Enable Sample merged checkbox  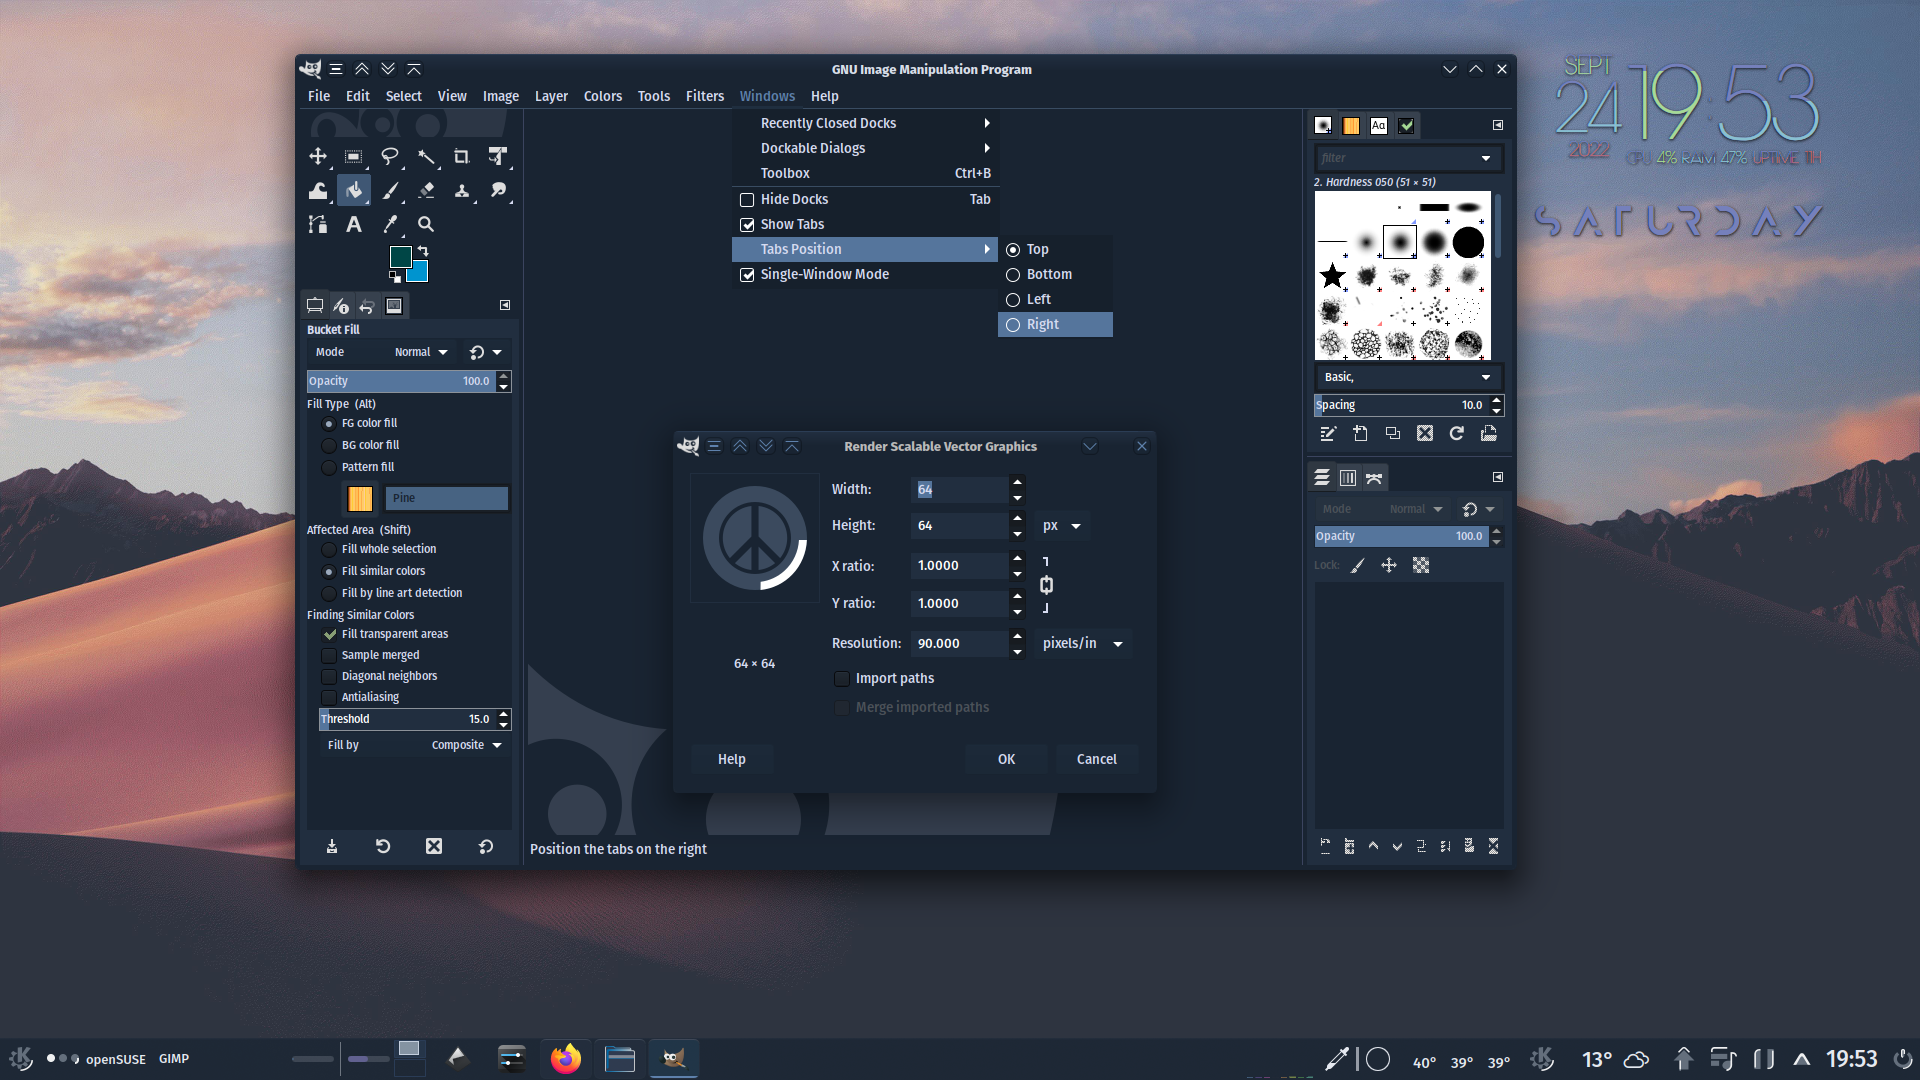[x=329, y=655]
